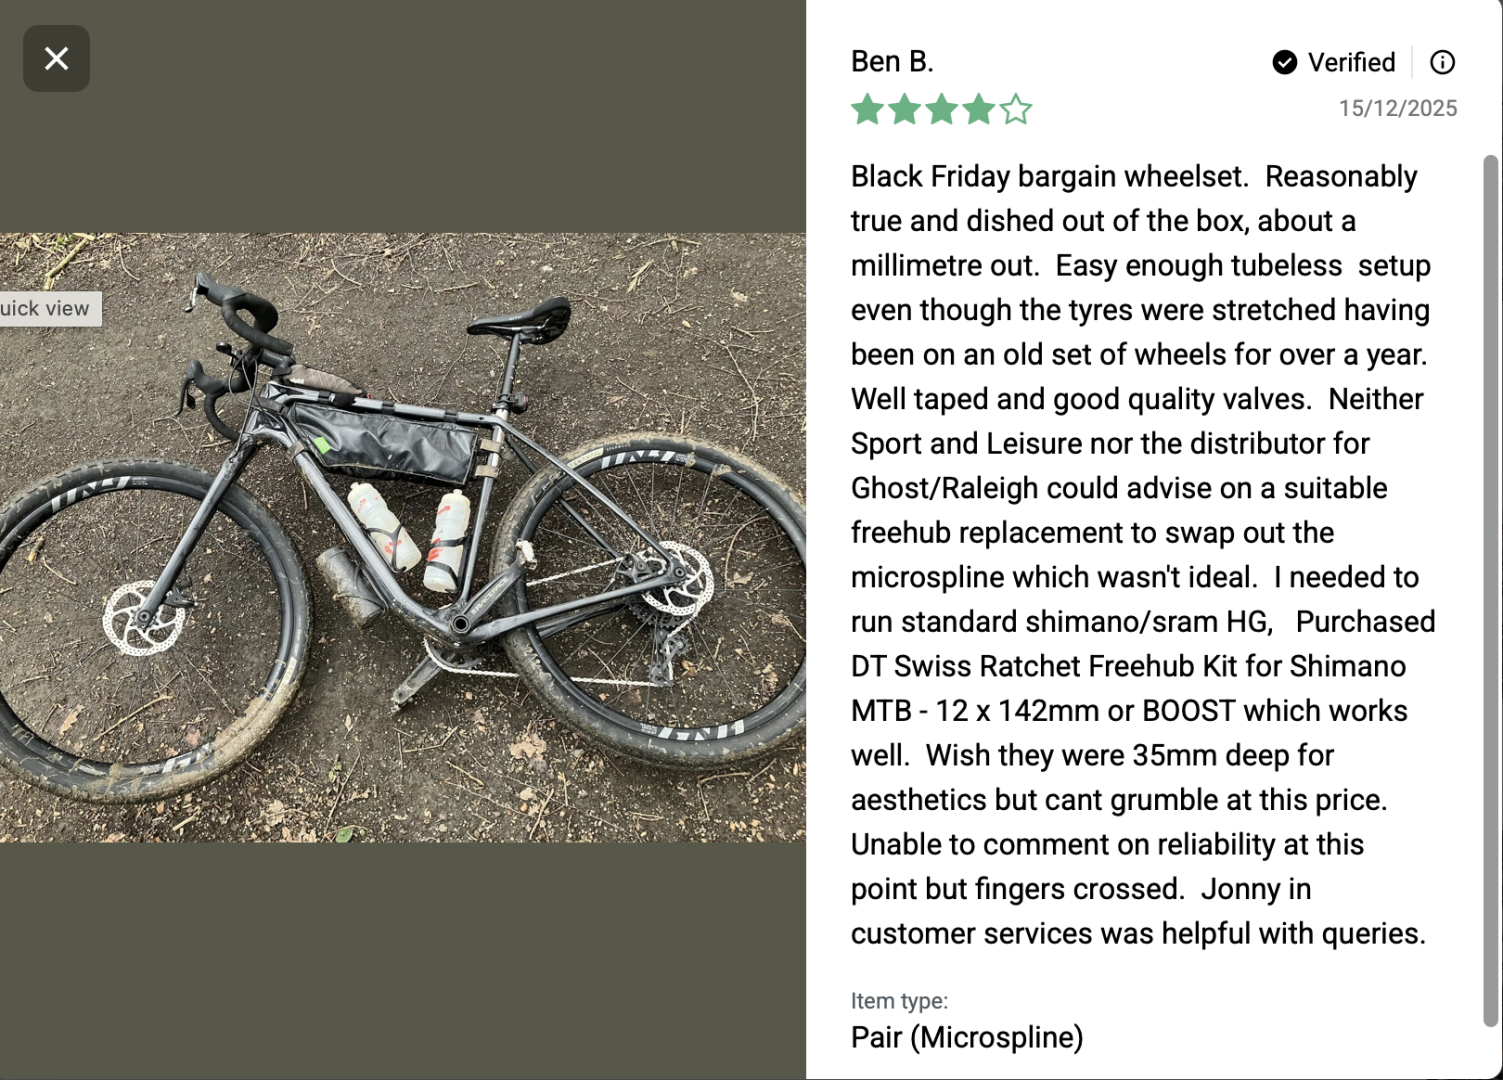Click the Item type label
This screenshot has height=1080, width=1503.
[899, 1001]
